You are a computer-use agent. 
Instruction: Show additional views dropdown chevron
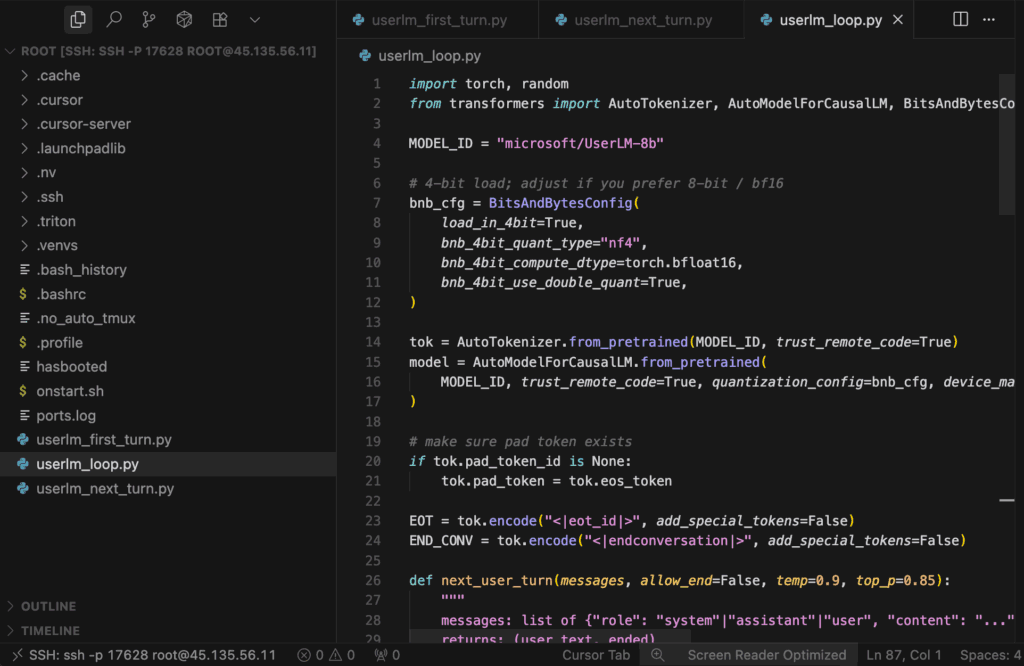click(x=254, y=19)
